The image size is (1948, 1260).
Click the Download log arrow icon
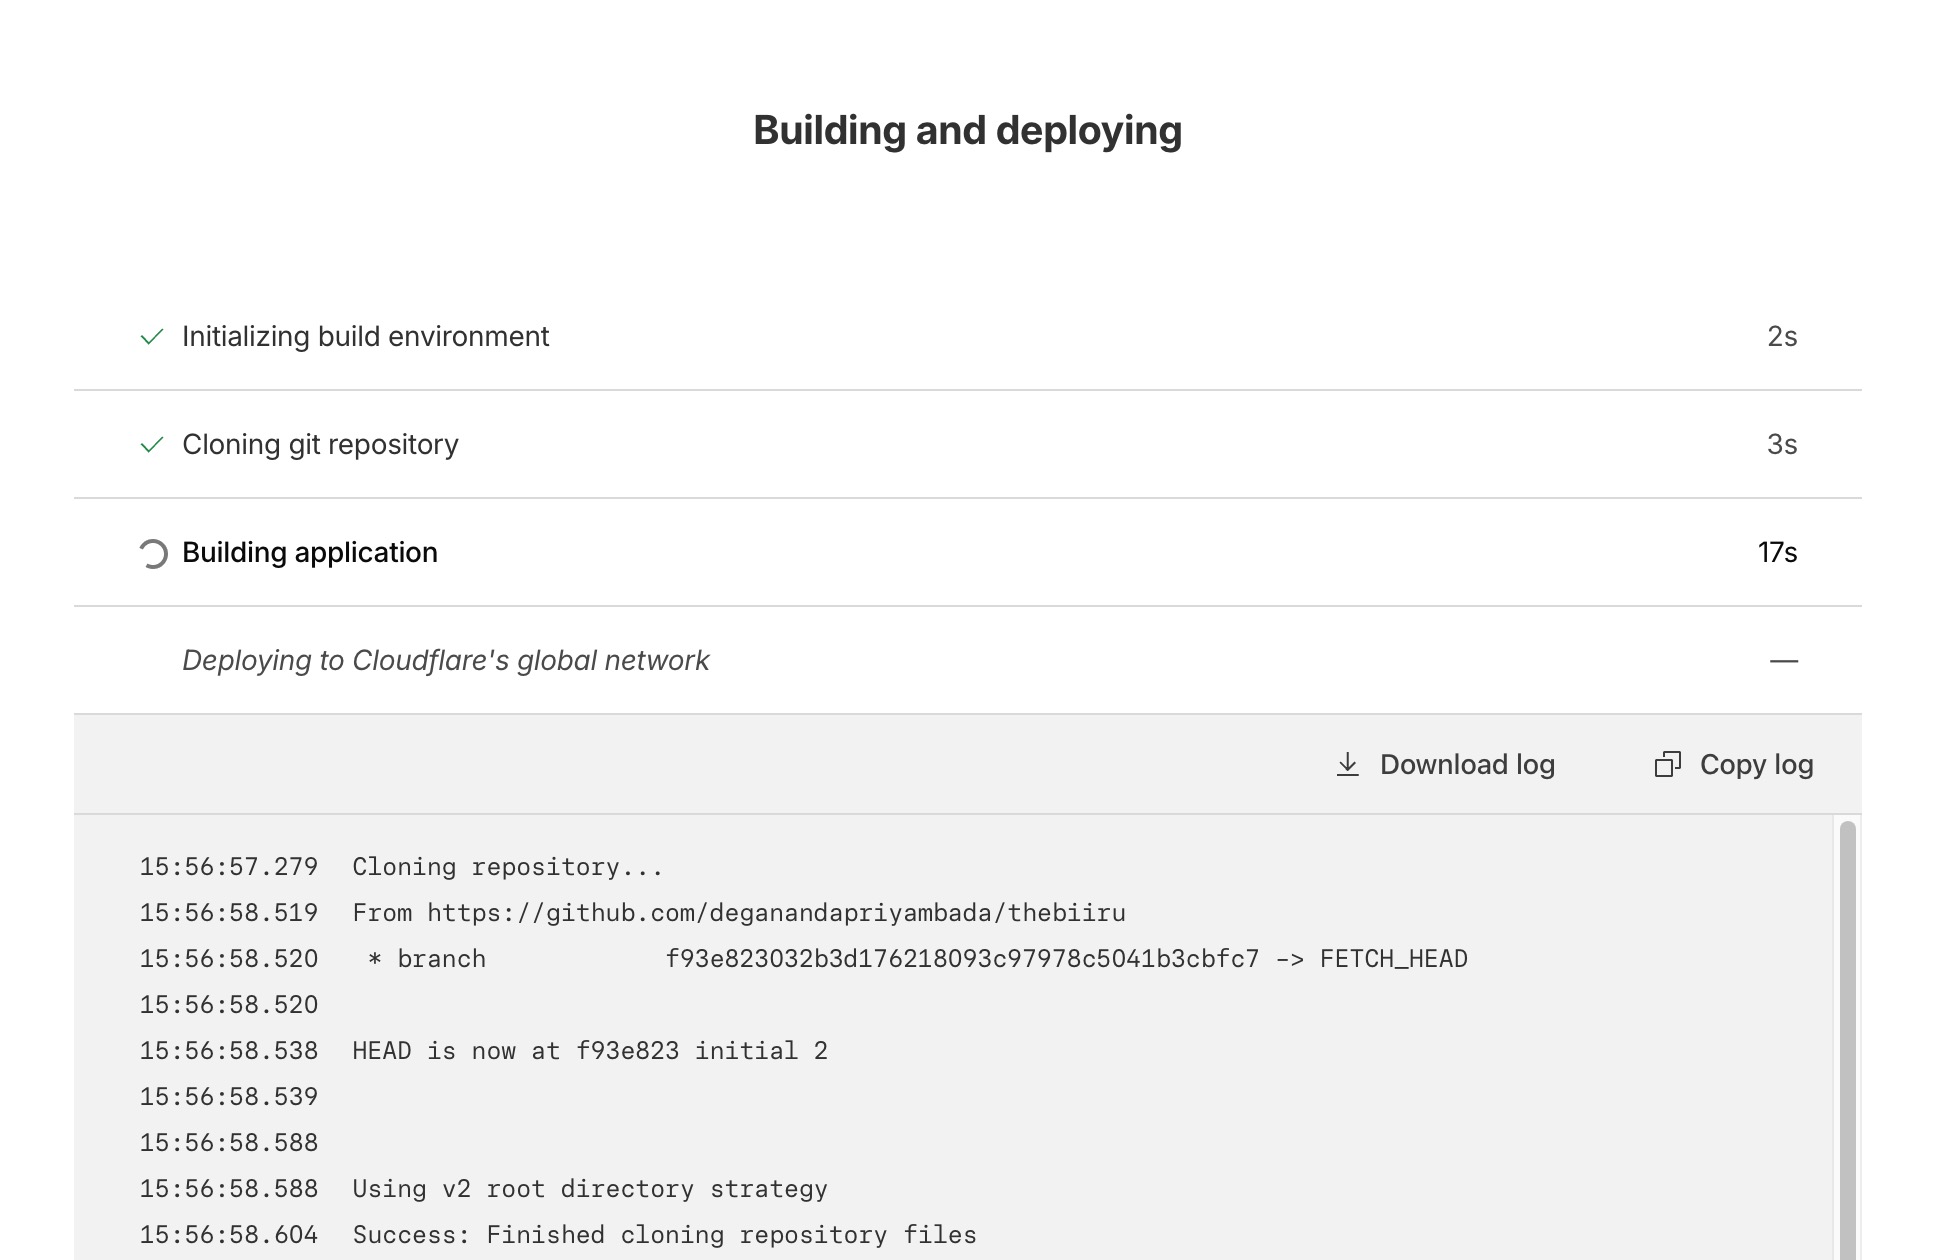coord(1347,765)
